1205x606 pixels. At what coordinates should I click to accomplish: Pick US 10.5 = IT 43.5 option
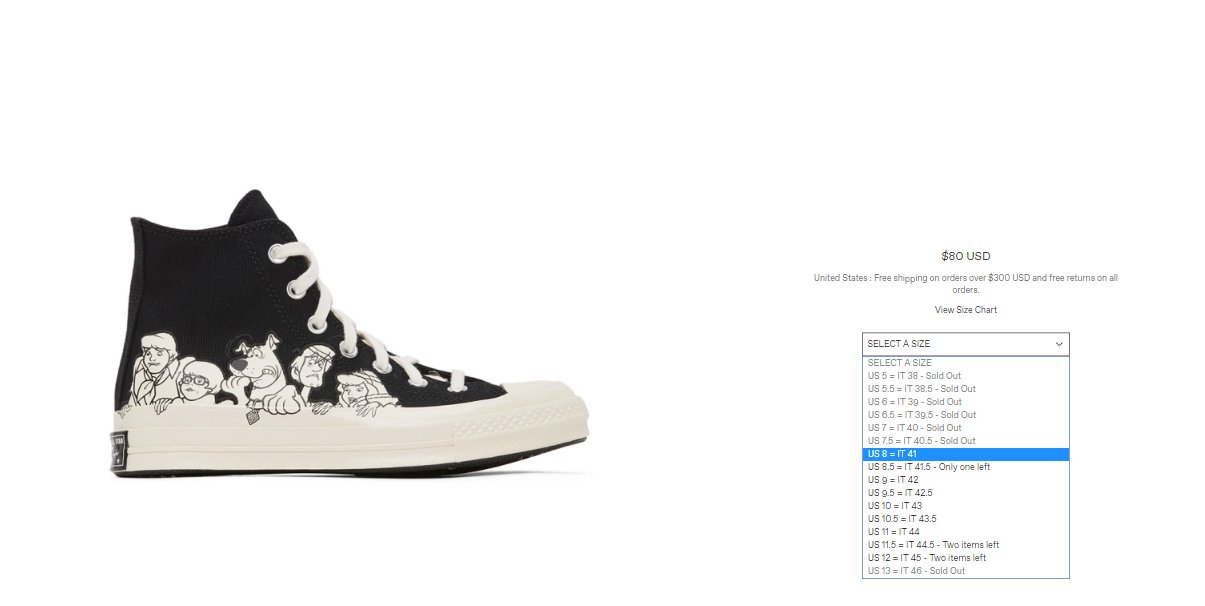966,519
